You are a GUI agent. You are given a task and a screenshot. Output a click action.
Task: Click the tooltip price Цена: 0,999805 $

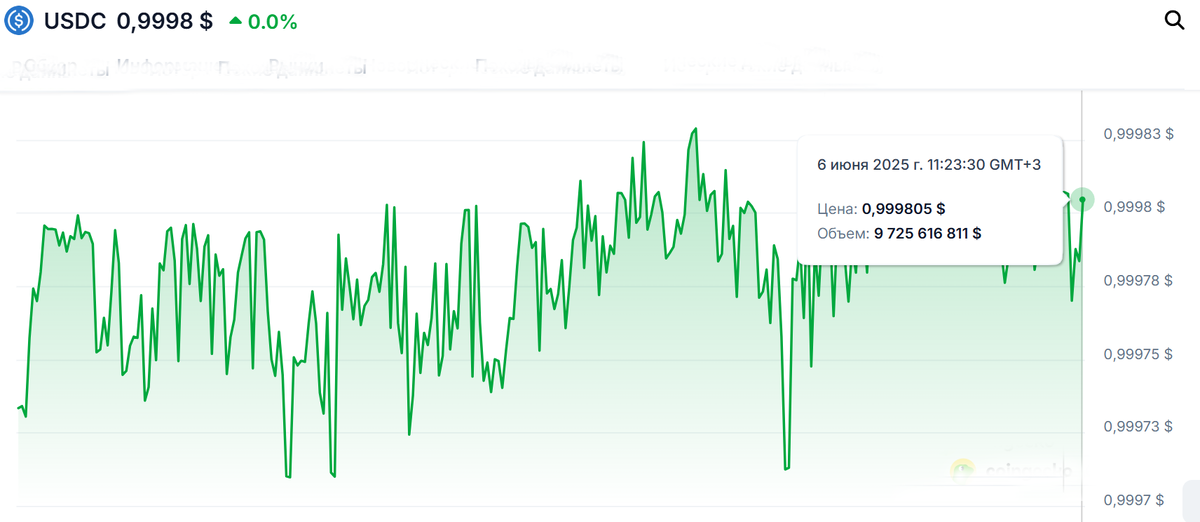click(x=881, y=209)
